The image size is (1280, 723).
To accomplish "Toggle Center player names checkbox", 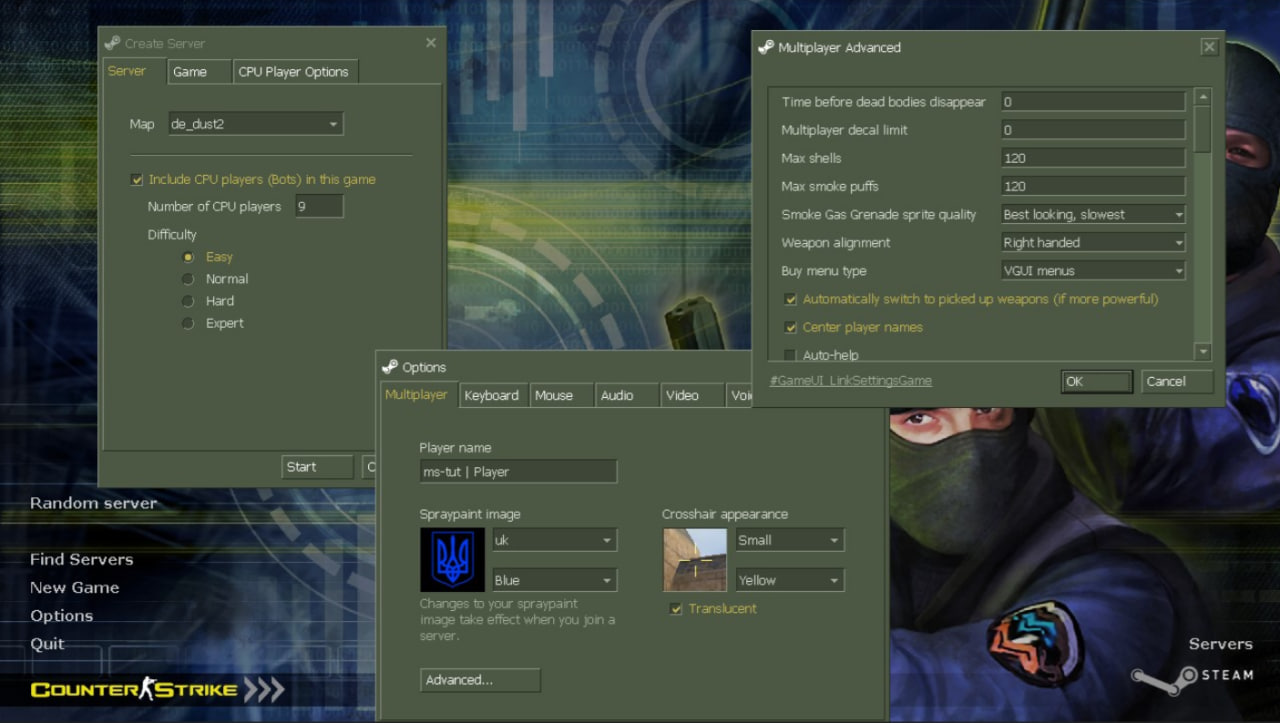I will (790, 327).
